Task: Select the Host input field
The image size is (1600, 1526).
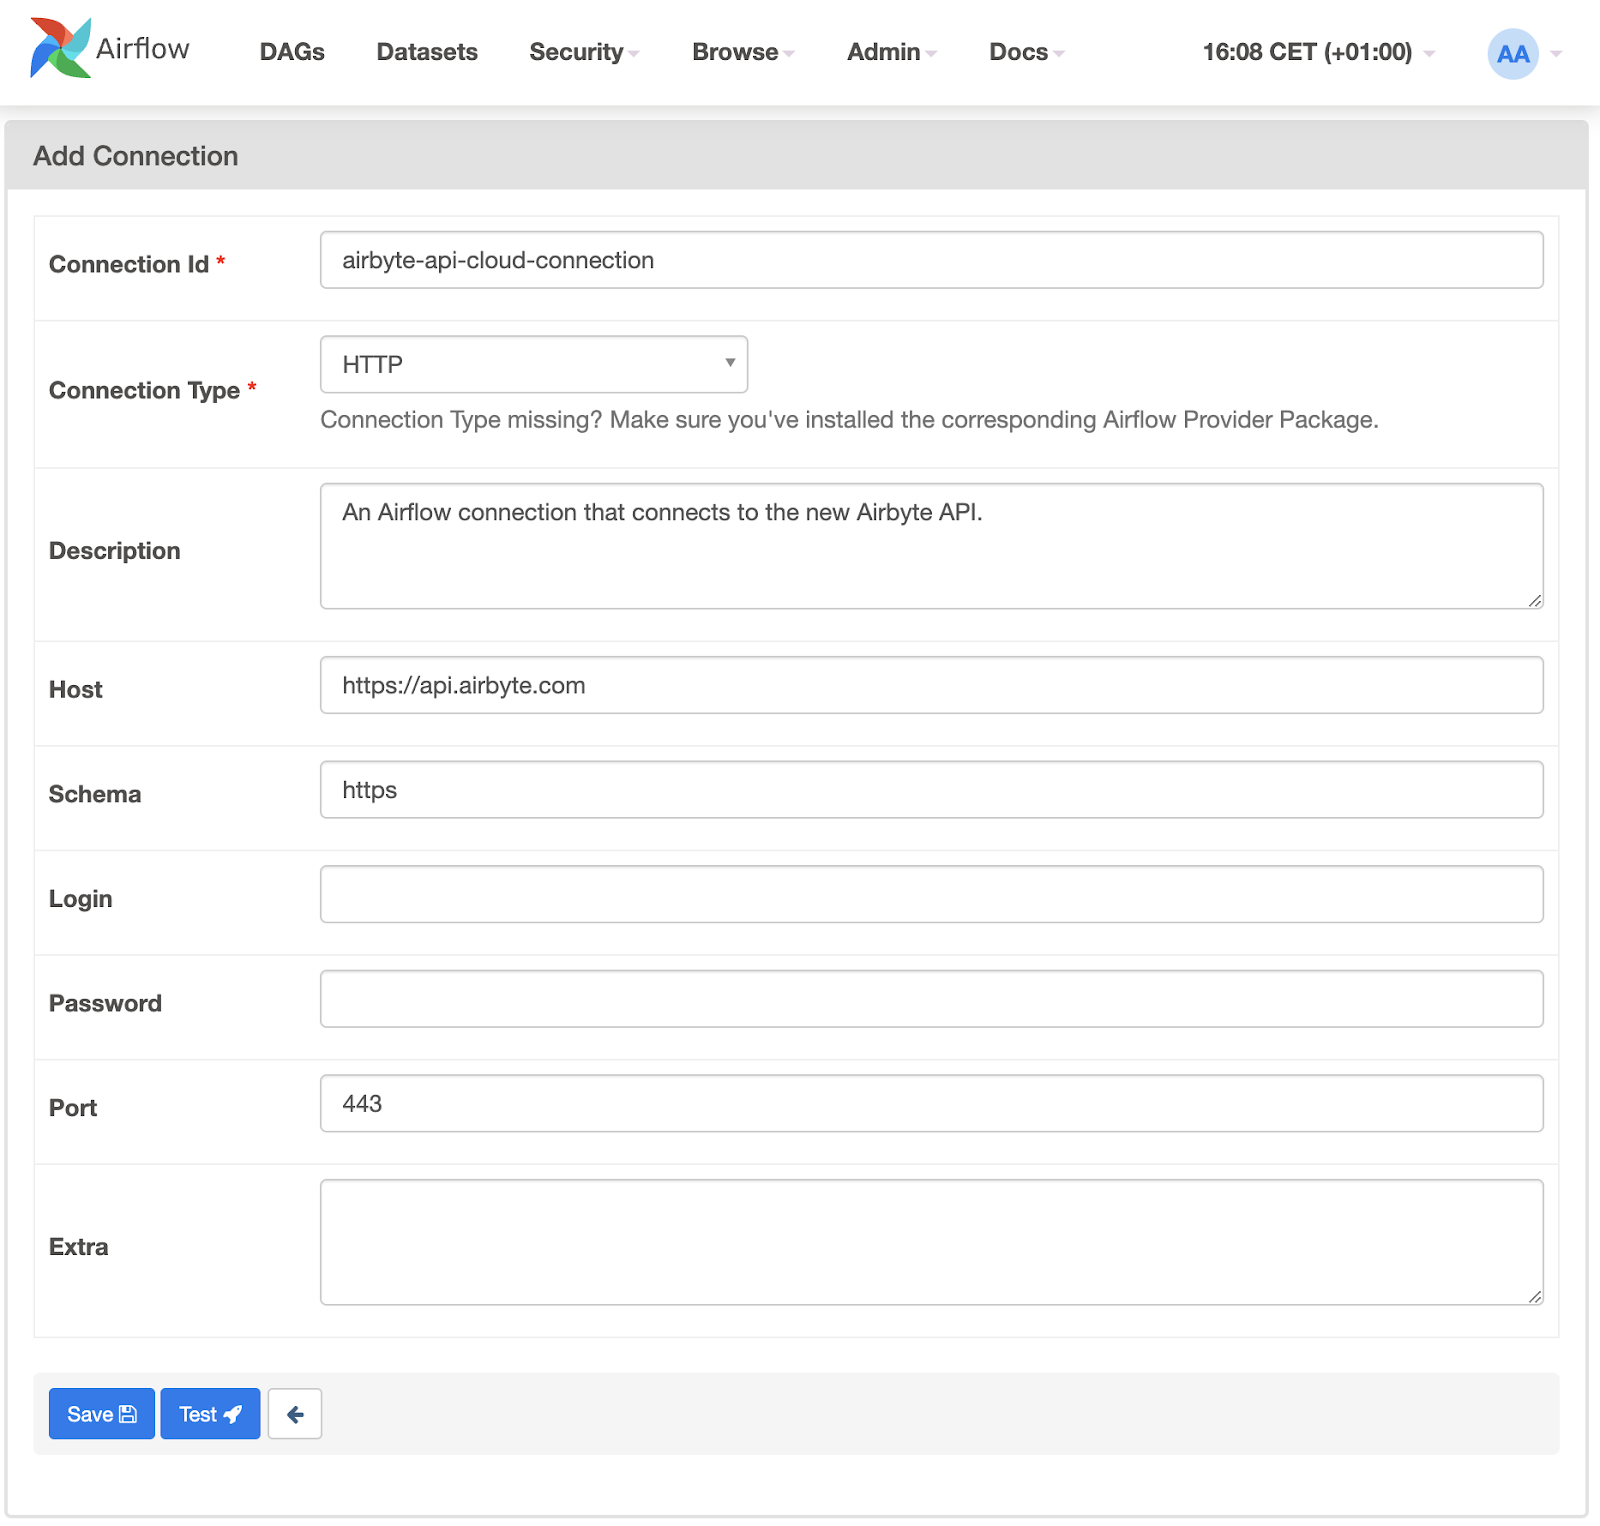Action: (932, 685)
